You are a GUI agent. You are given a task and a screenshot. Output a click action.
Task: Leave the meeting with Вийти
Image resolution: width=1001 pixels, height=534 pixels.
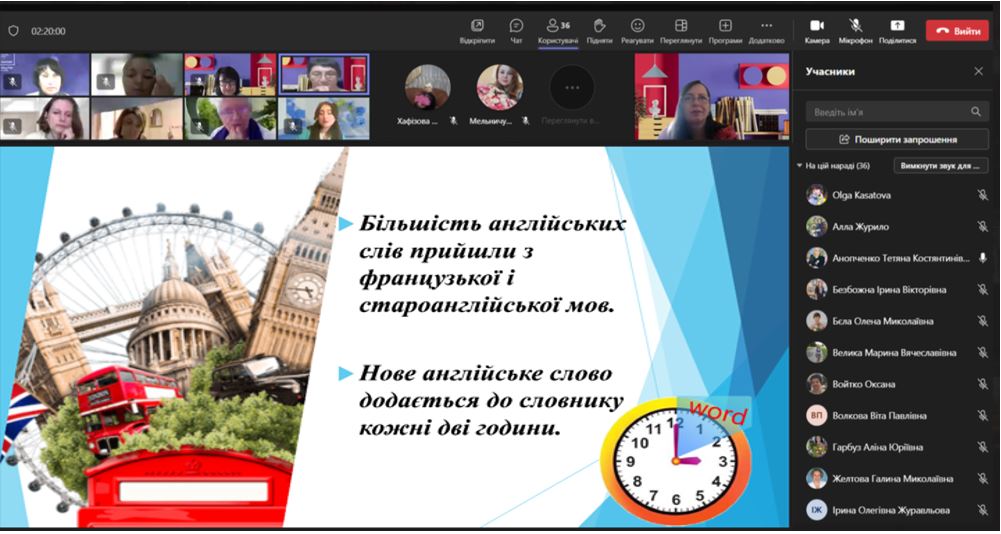click(x=957, y=31)
